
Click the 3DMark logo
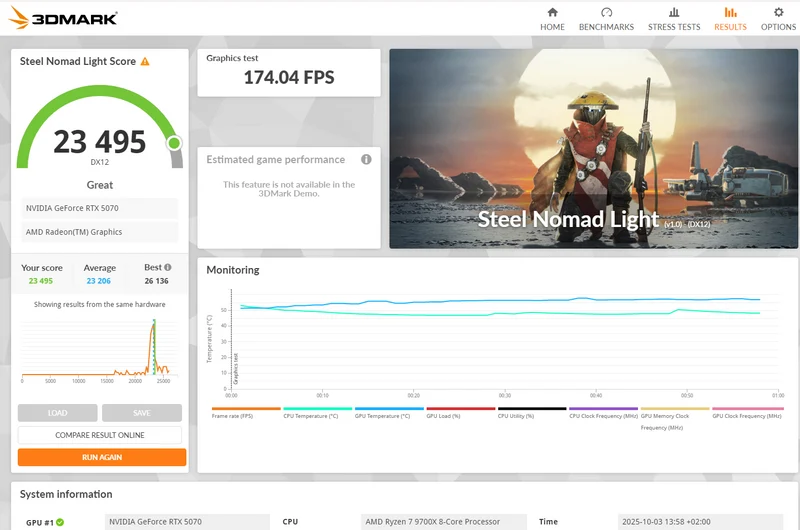[x=63, y=18]
